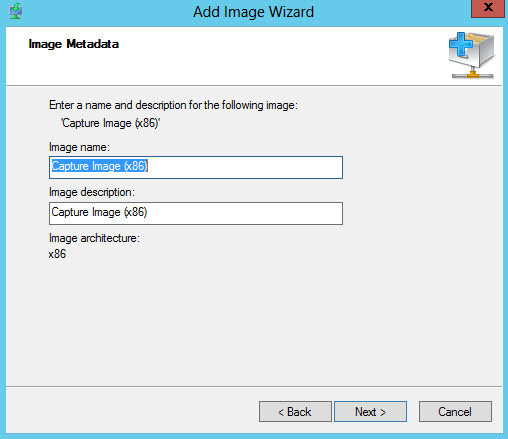This screenshot has width=508, height=439.
Task: Click the "Image architecture:" label
Action: (94, 238)
